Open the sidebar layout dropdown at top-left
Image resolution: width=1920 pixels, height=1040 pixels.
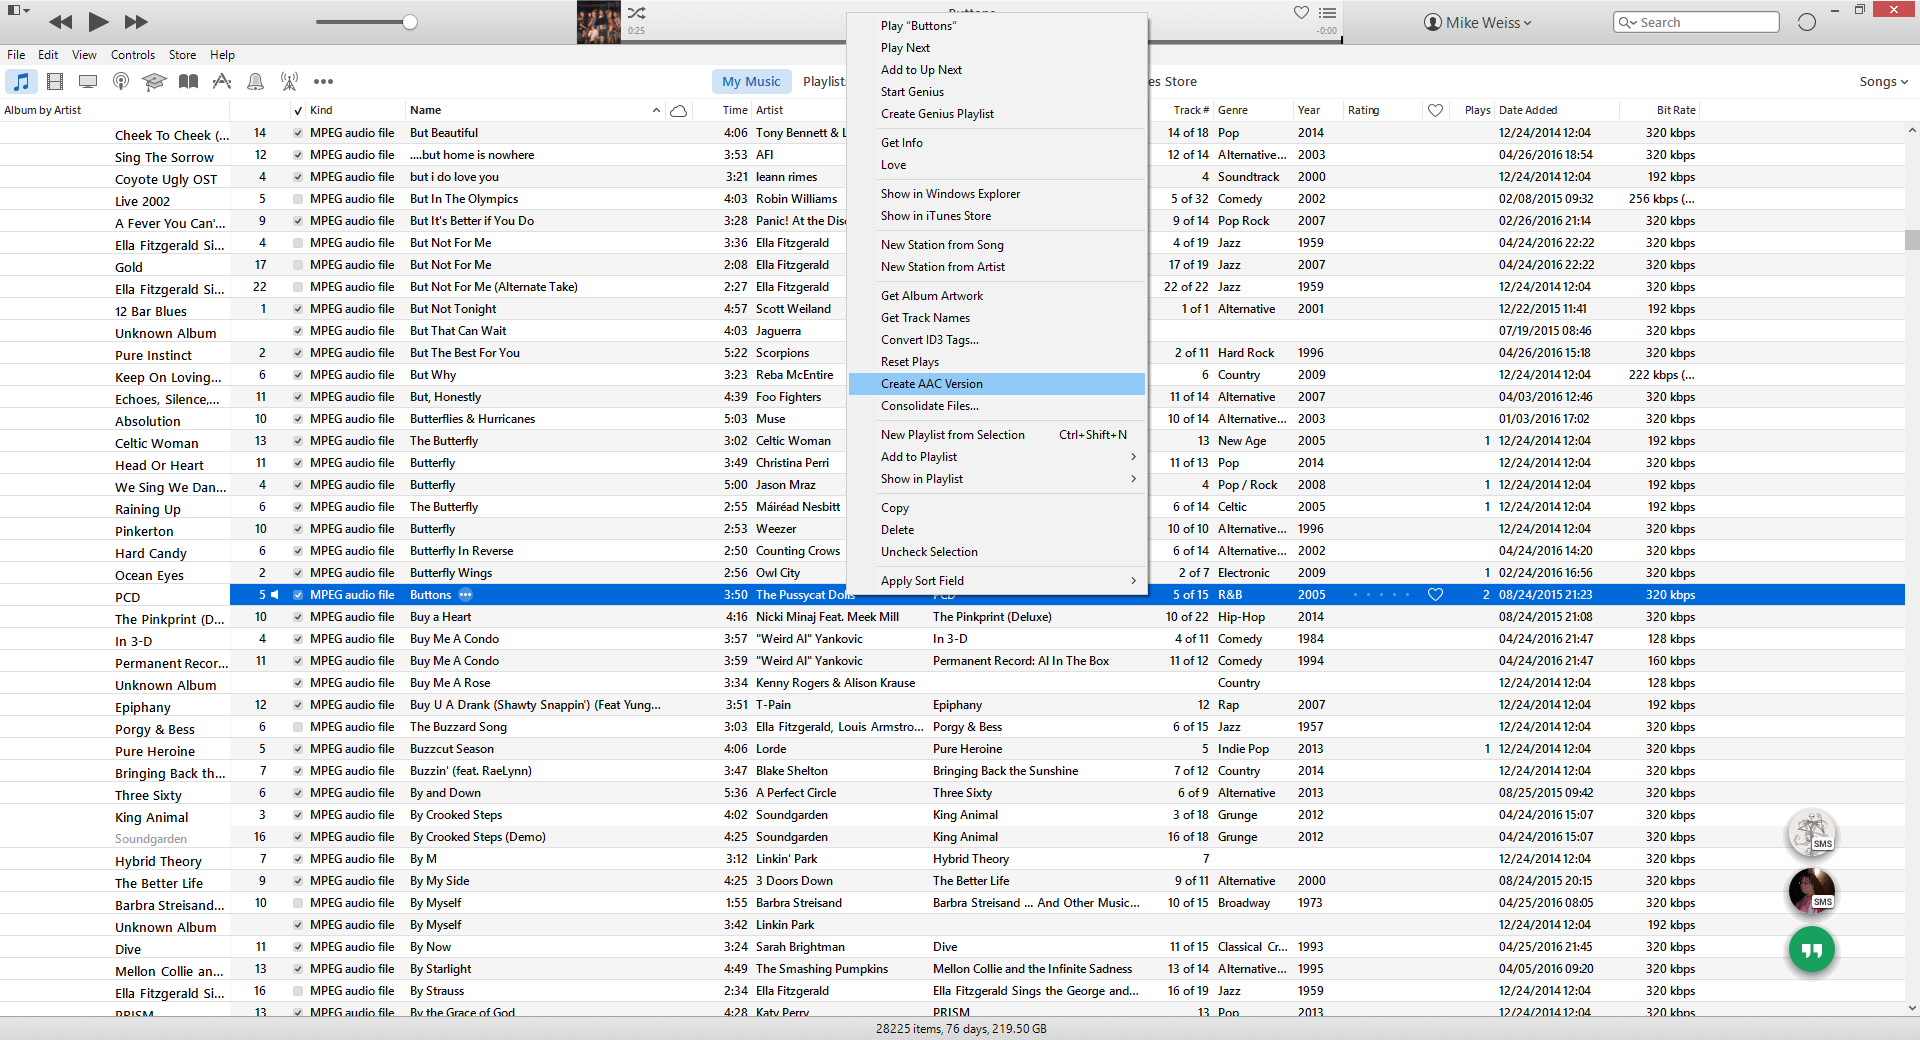(x=19, y=10)
